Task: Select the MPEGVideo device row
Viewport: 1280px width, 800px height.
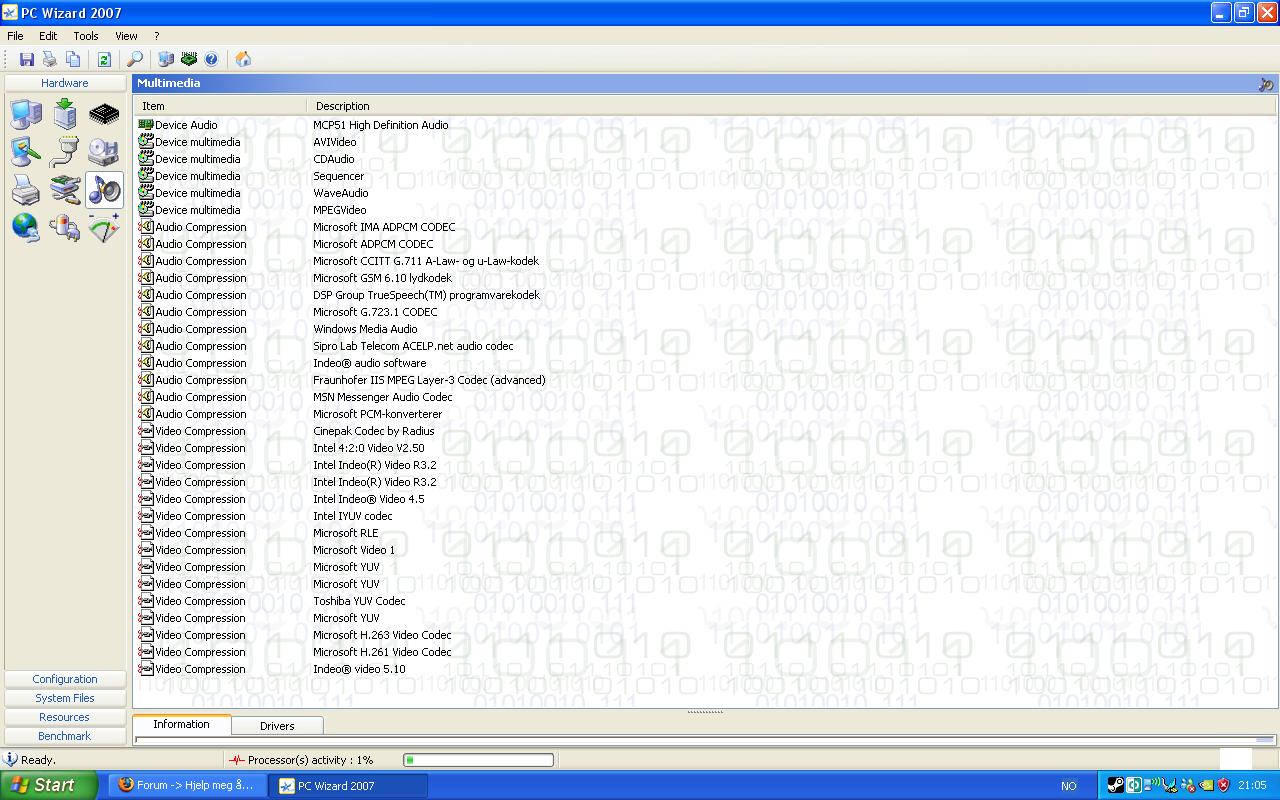Action: [x=706, y=210]
